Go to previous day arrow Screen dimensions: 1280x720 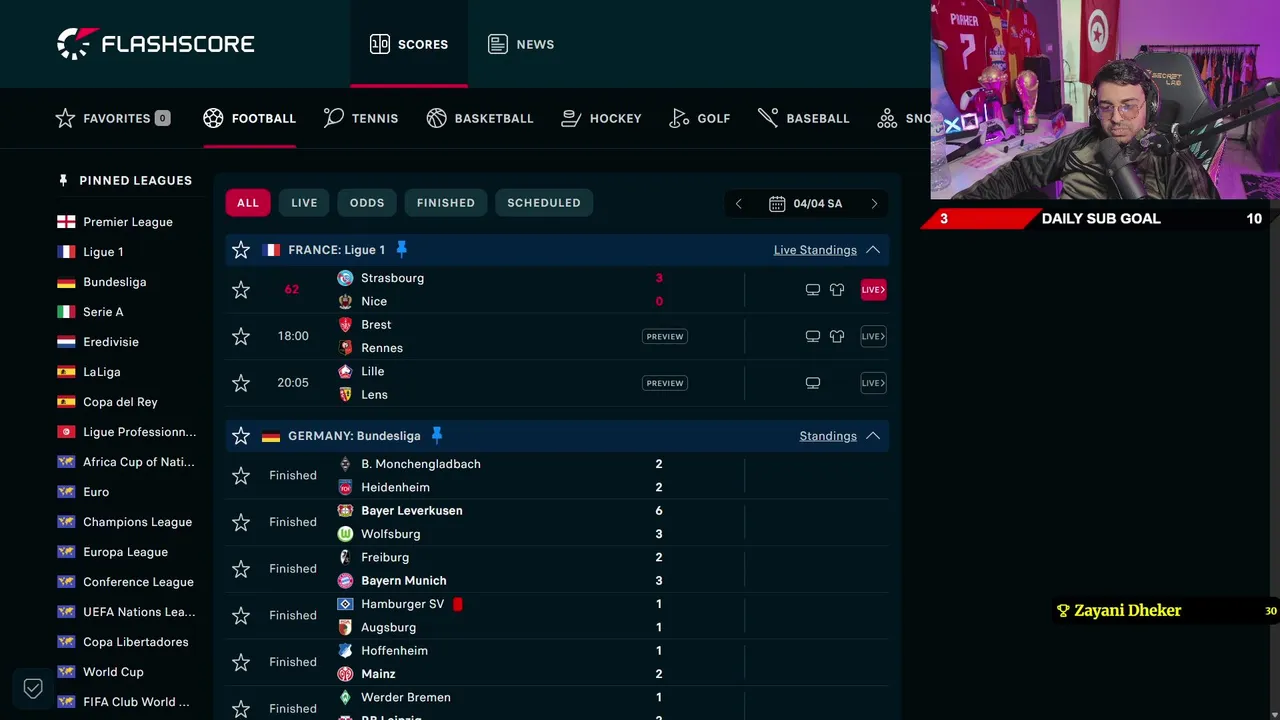(738, 204)
